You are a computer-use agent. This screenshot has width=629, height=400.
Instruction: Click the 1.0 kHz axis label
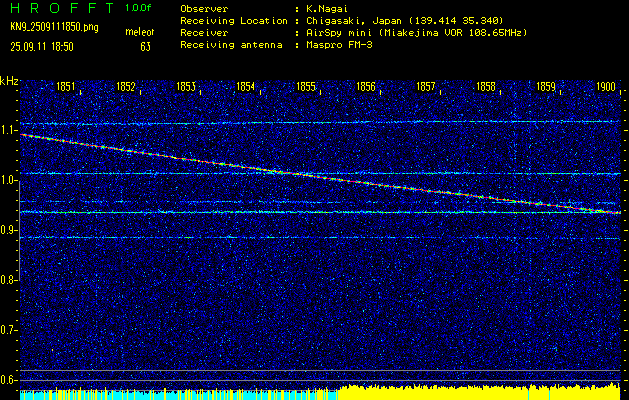pos(8,181)
